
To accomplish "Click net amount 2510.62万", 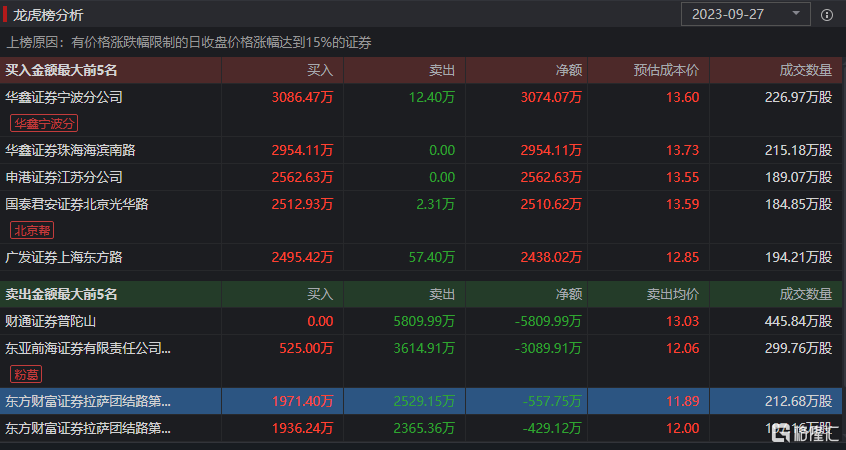I will click(551, 204).
